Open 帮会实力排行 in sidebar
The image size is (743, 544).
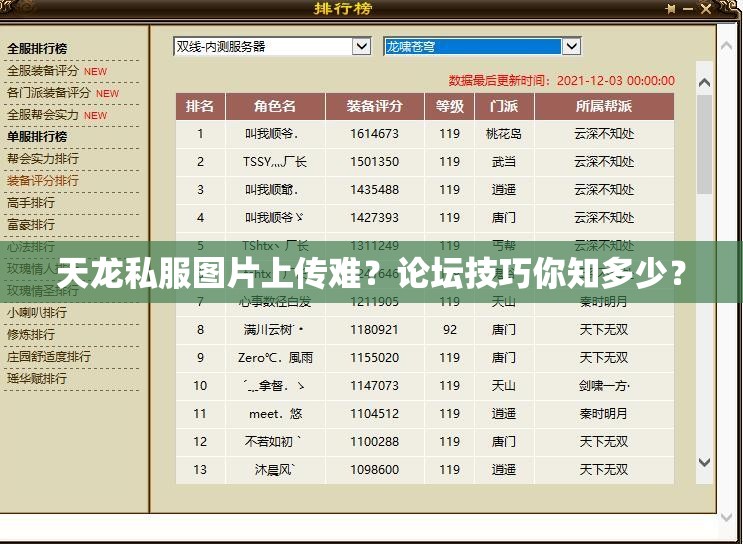pyautogui.click(x=43, y=158)
